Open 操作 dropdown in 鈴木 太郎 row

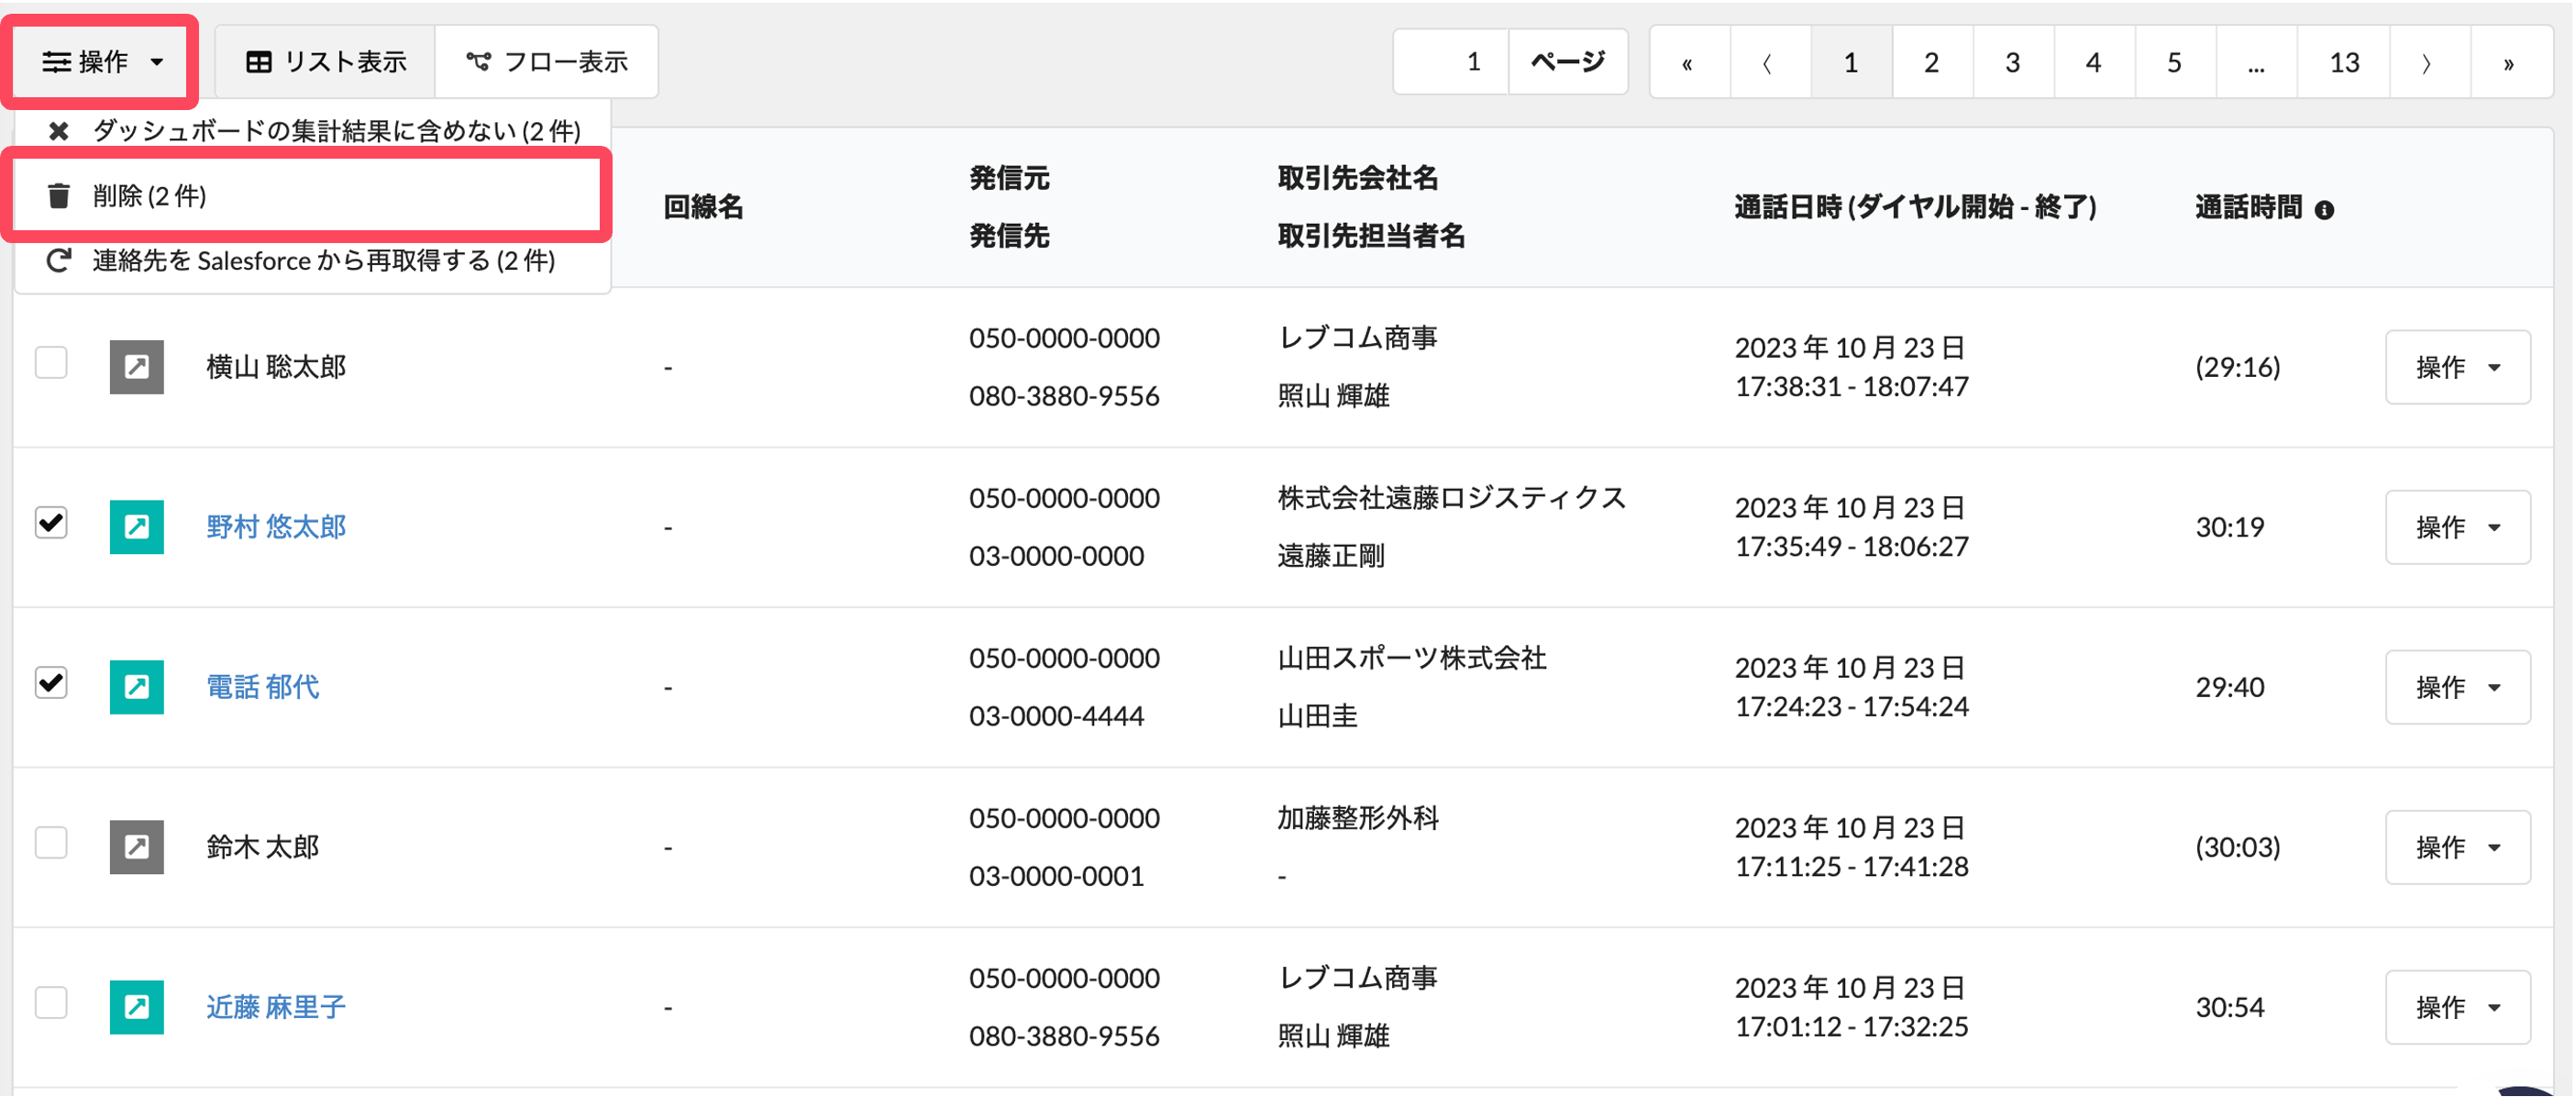pos(2458,847)
